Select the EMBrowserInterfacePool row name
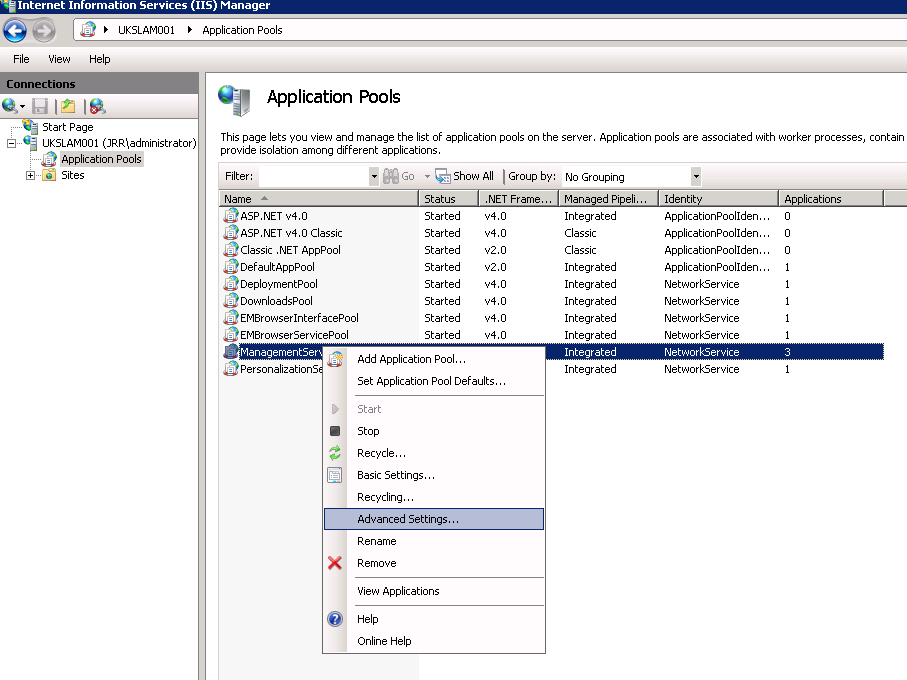Viewport: 907px width, 680px height. (x=299, y=318)
